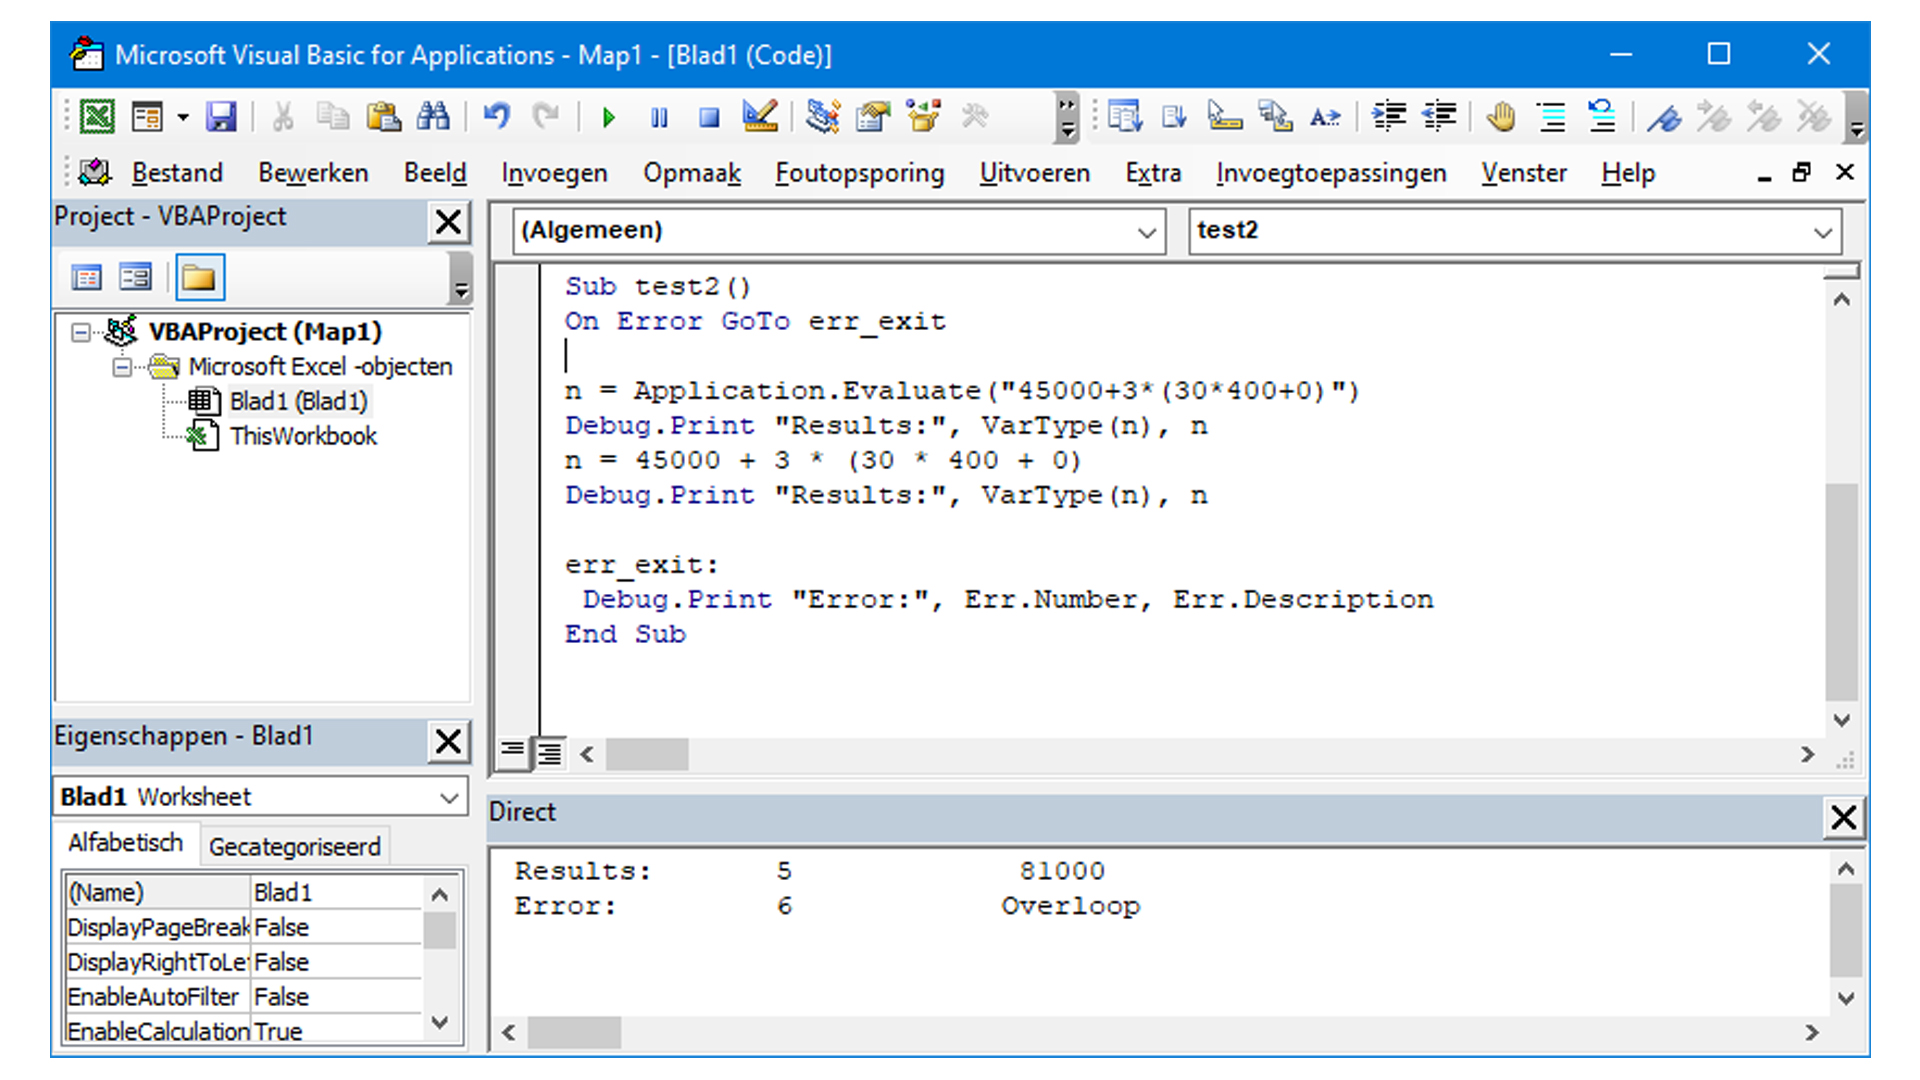Select the Alfabetisch tab

point(126,843)
